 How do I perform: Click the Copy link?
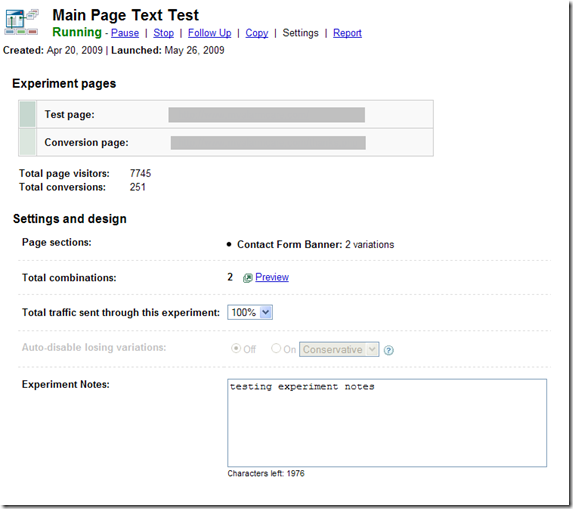[257, 33]
